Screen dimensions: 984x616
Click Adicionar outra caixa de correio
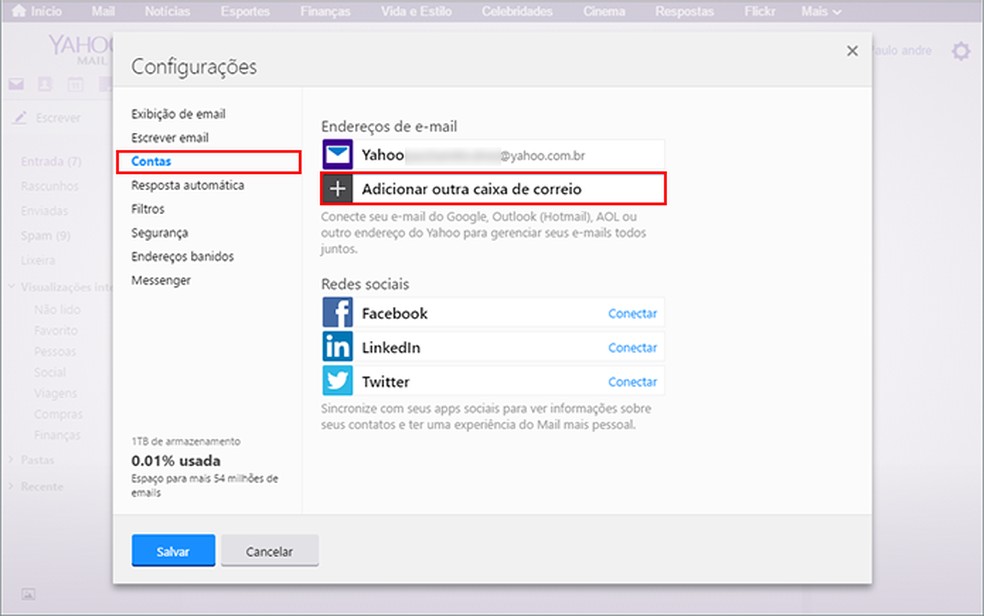click(493, 189)
